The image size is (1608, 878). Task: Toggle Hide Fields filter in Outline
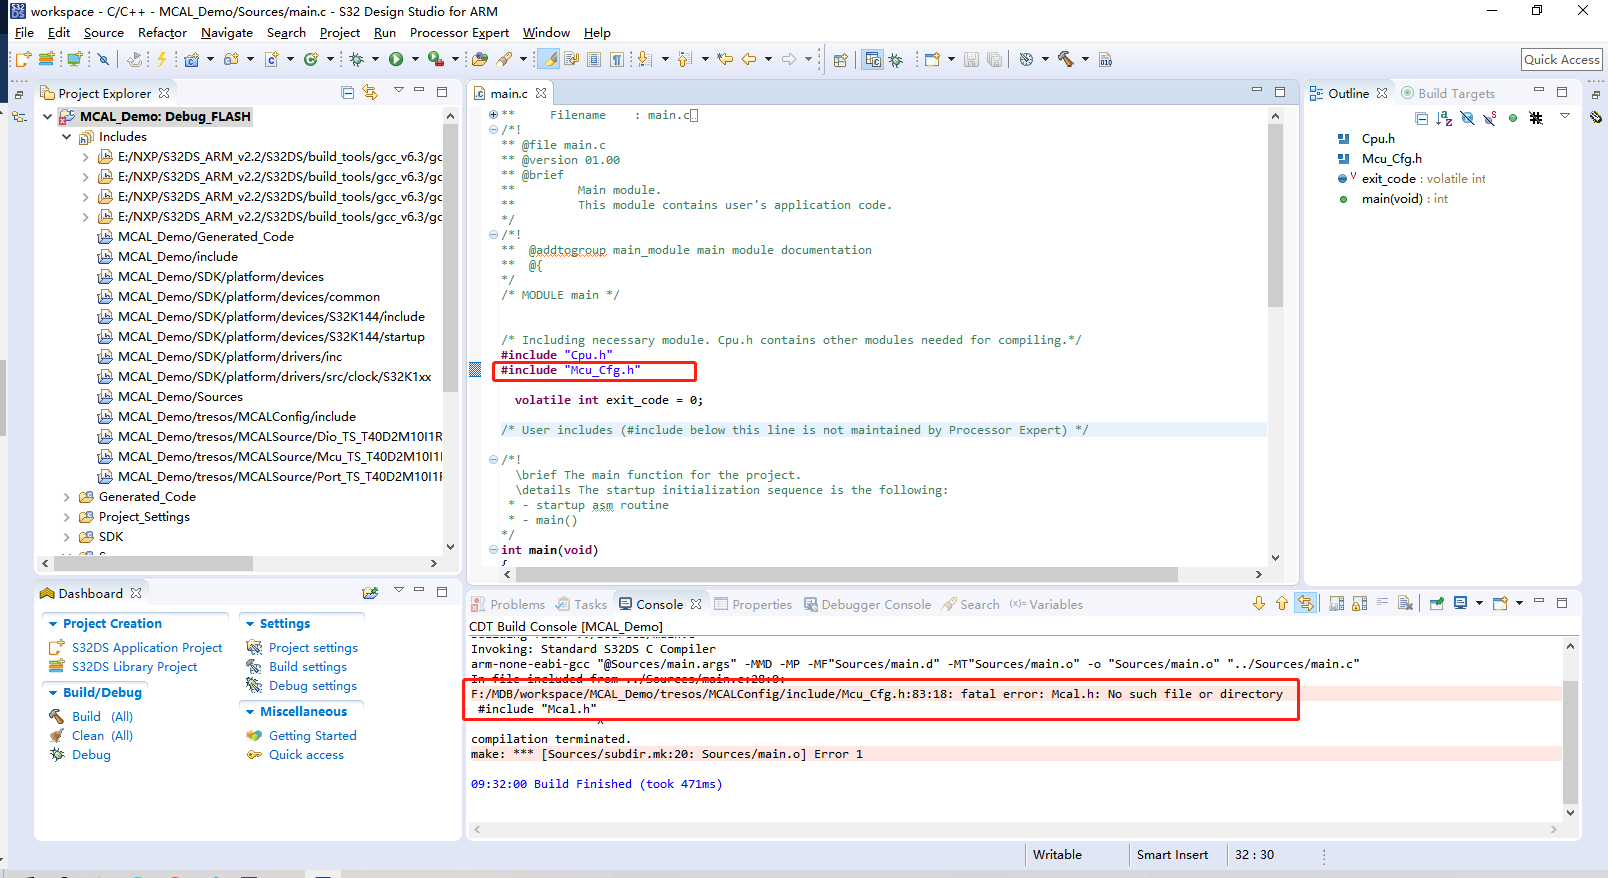[1467, 118]
